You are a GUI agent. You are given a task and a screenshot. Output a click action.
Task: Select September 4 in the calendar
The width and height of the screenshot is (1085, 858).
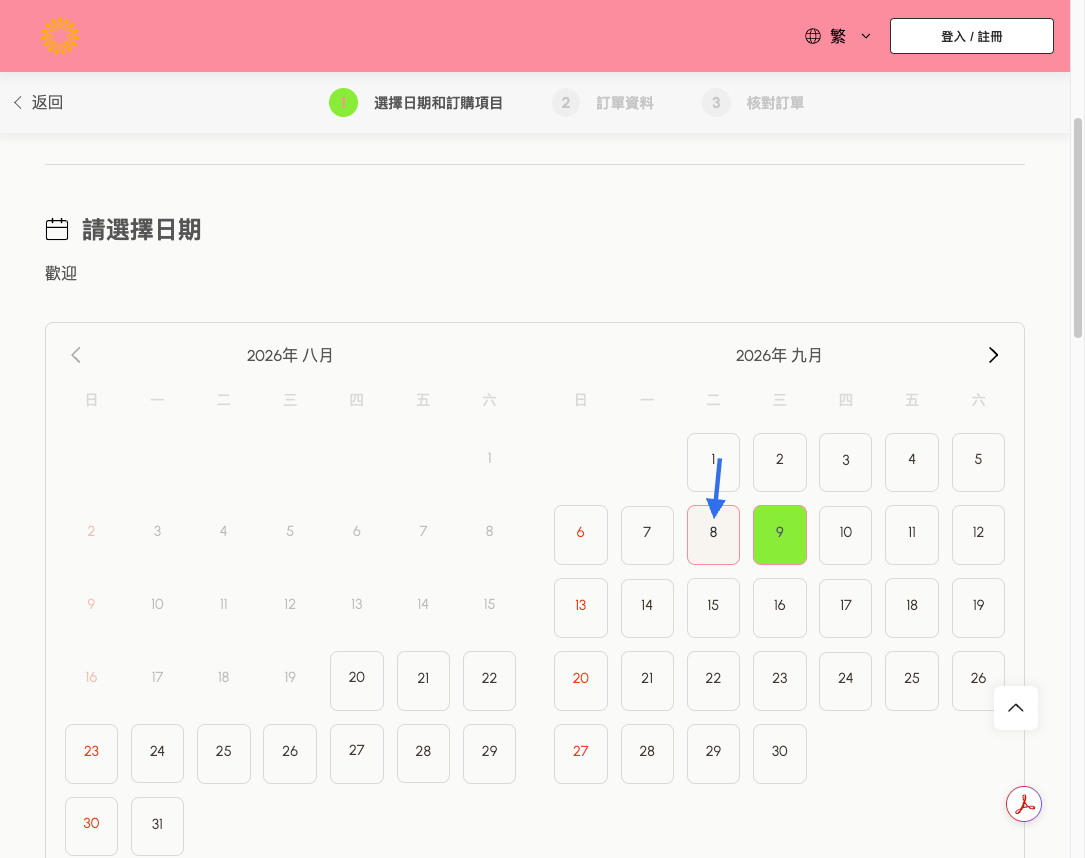point(912,462)
